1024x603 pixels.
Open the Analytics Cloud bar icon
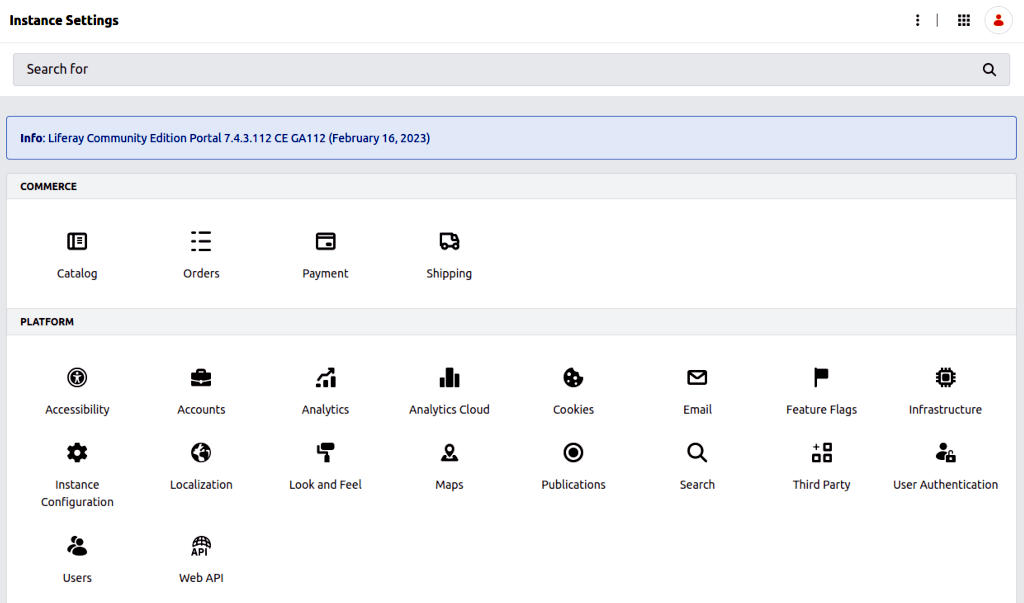tap(449, 377)
